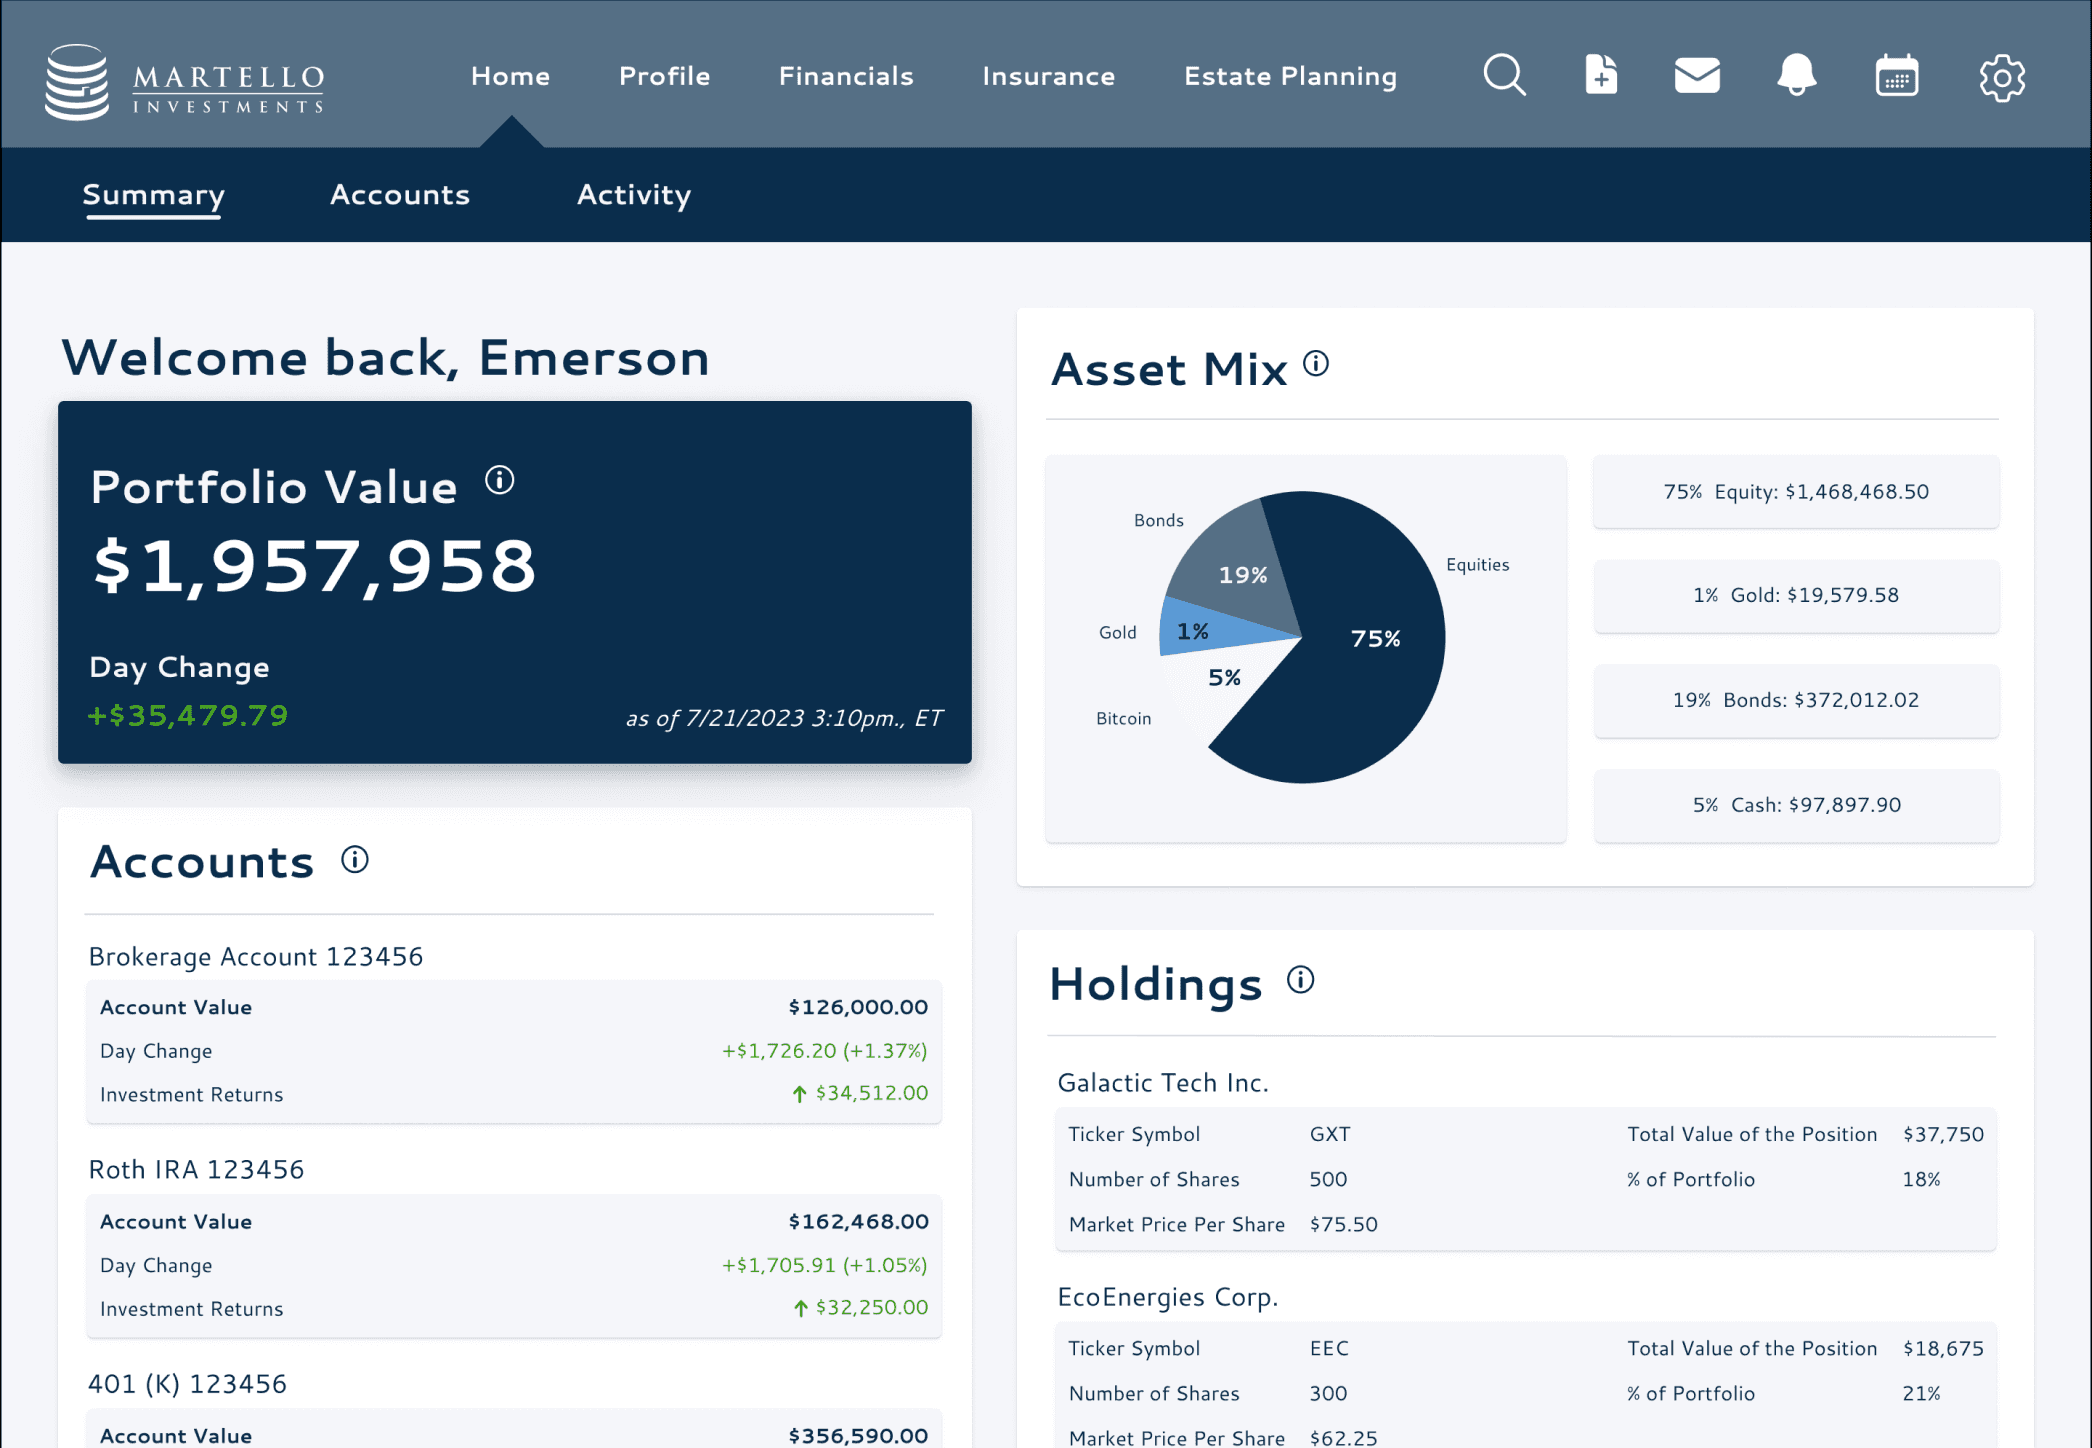Open the Estate Planning menu item
Image resolution: width=2092 pixels, height=1448 pixels.
(x=1290, y=77)
